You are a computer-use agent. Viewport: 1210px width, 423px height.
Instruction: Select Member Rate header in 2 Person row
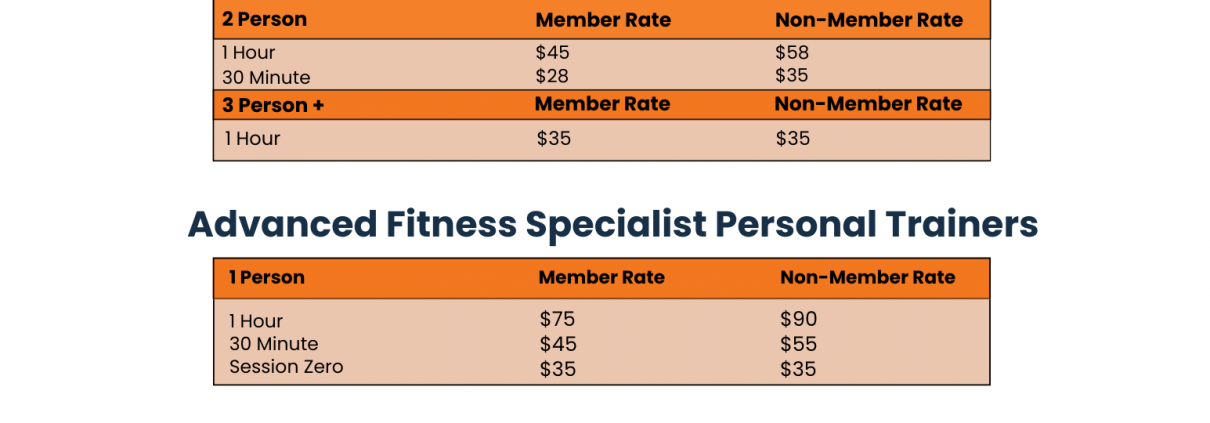603,20
